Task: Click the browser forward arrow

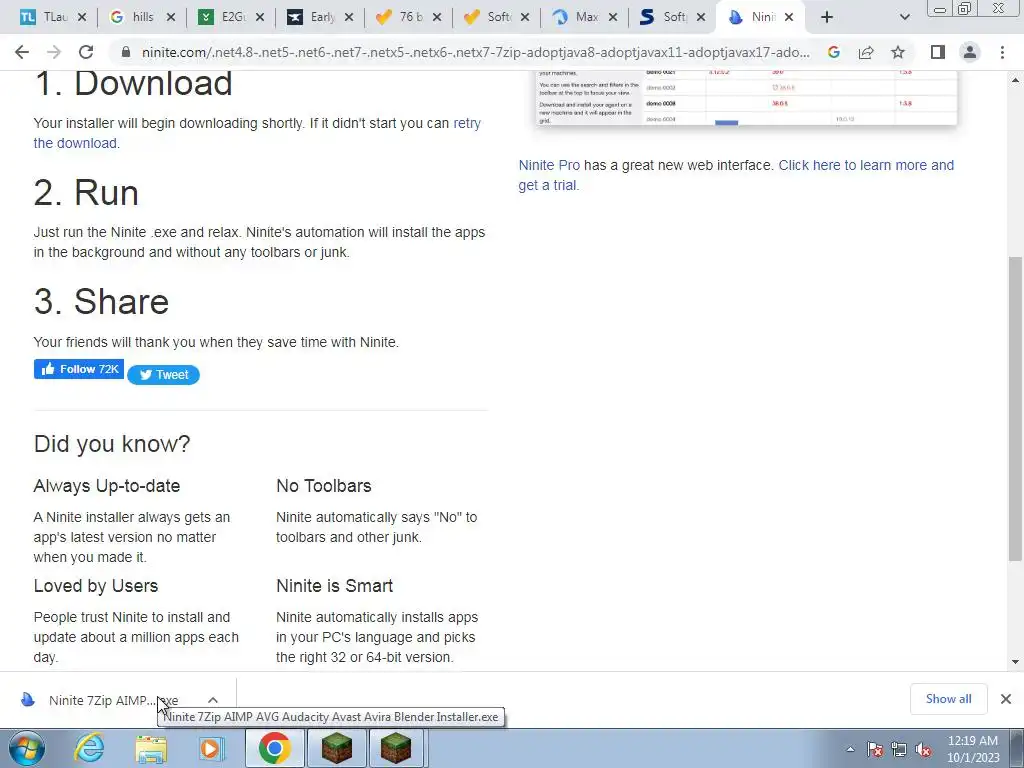Action: [x=54, y=52]
